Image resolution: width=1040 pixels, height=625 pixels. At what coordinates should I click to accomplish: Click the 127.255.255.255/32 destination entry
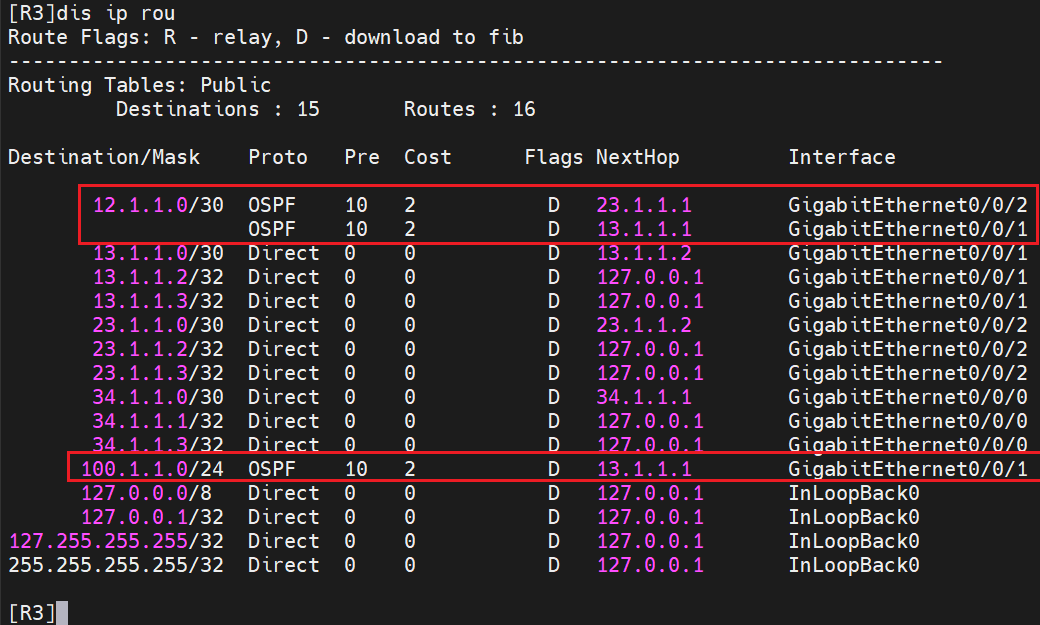point(116,541)
